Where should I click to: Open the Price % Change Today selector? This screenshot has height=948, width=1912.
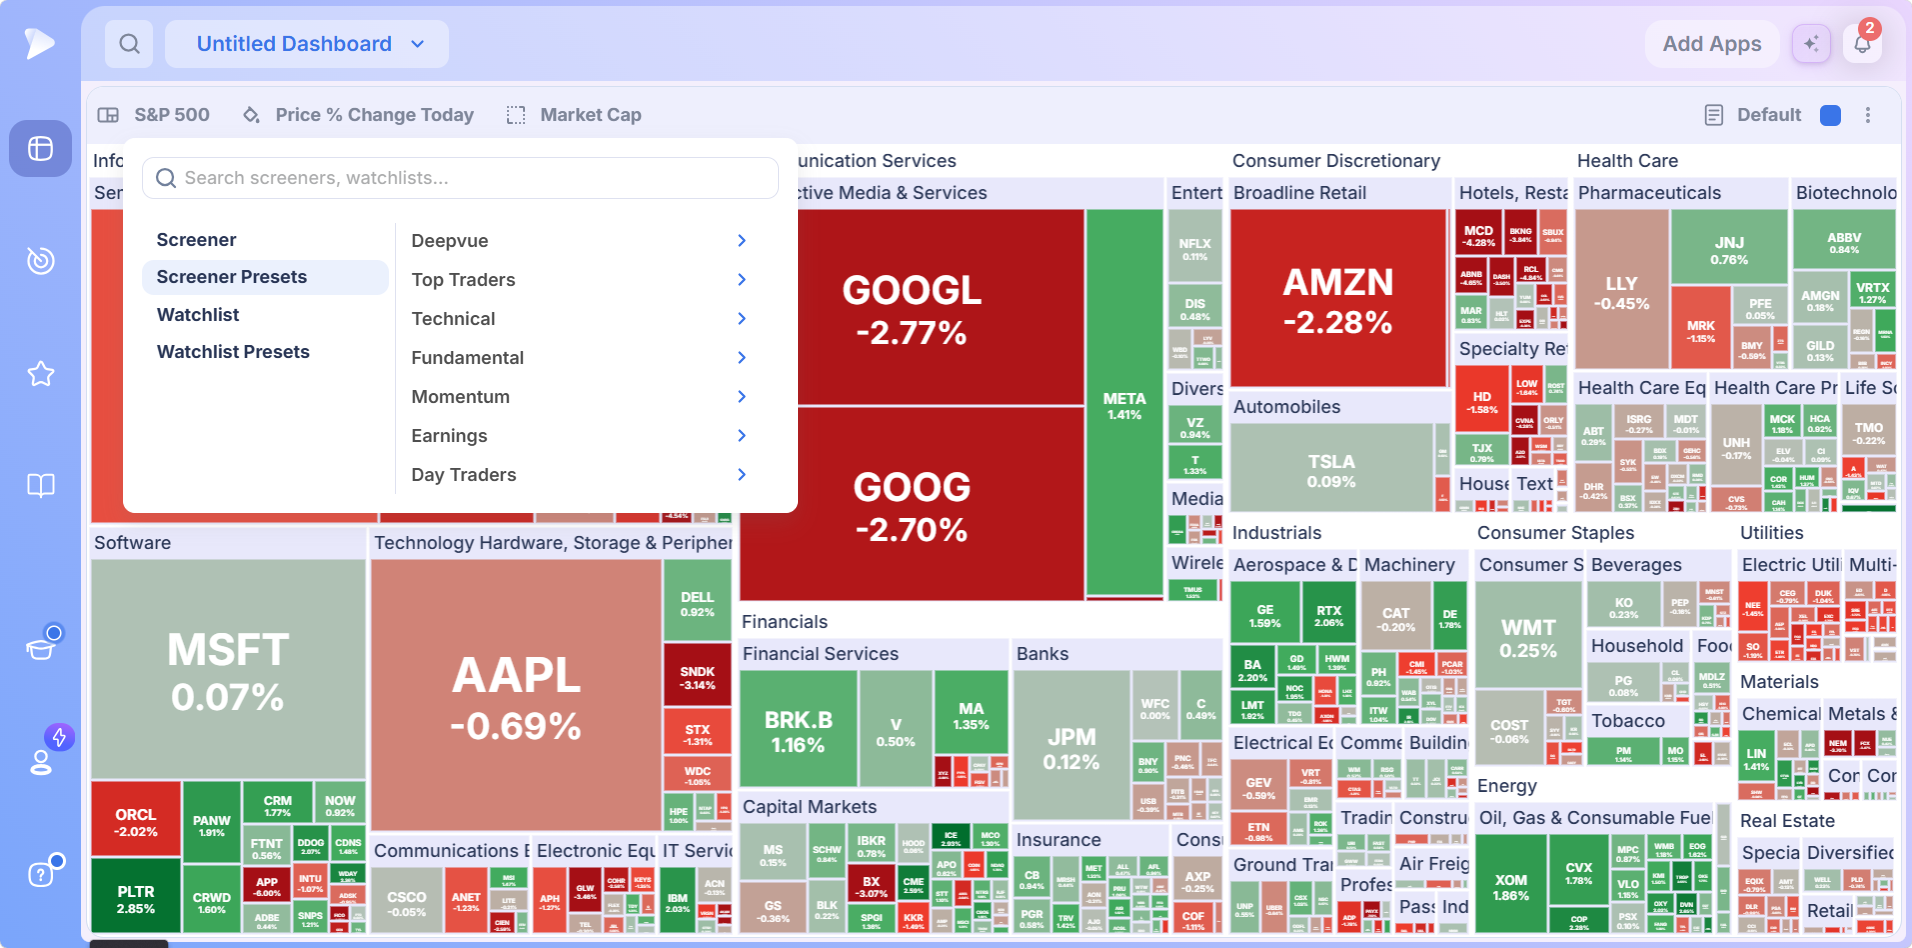pyautogui.click(x=358, y=115)
